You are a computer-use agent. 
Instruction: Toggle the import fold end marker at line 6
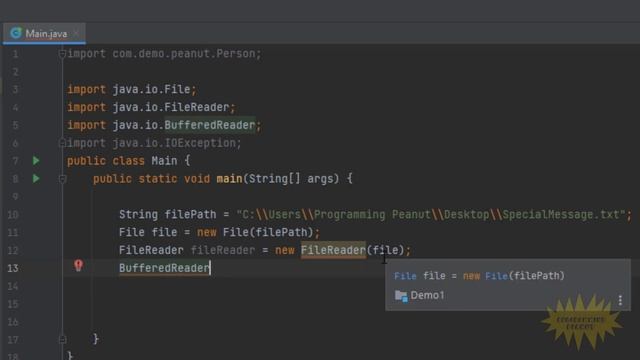tap(62, 143)
